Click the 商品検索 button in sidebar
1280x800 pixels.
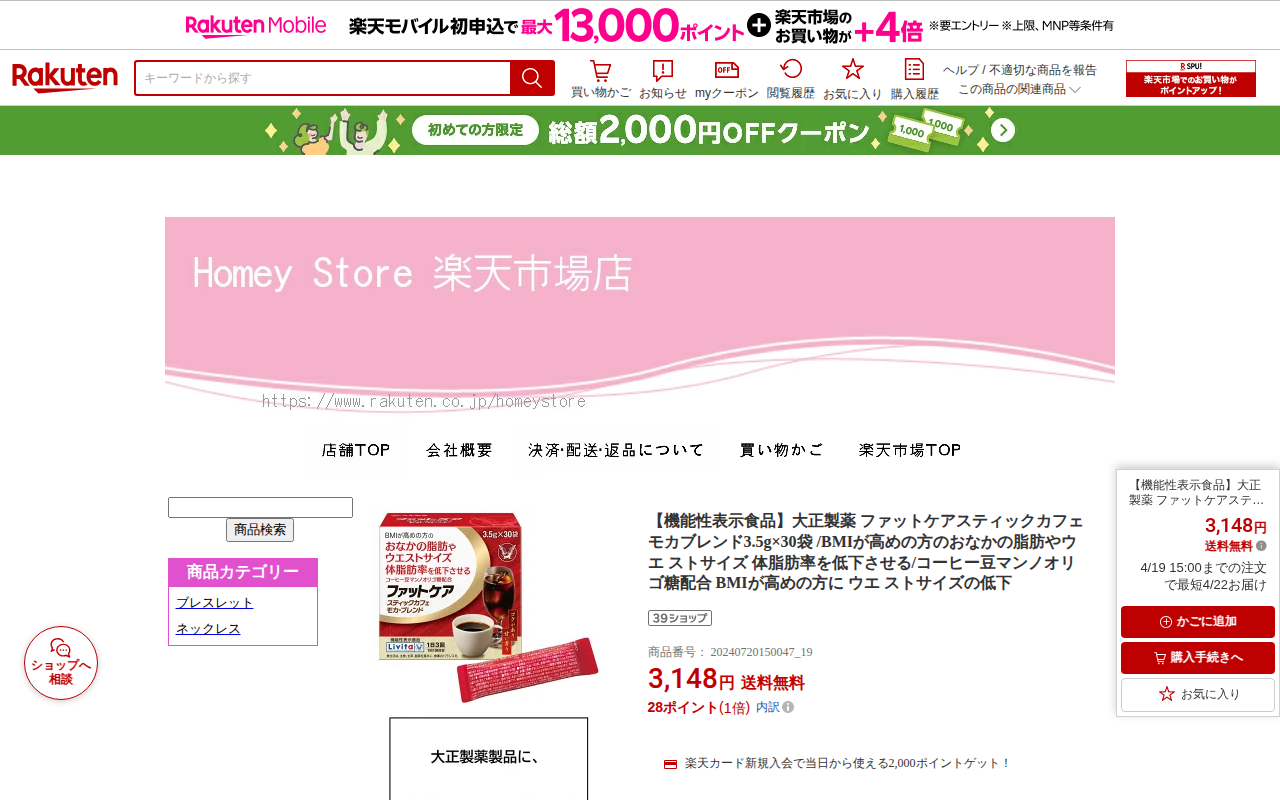[x=260, y=530]
